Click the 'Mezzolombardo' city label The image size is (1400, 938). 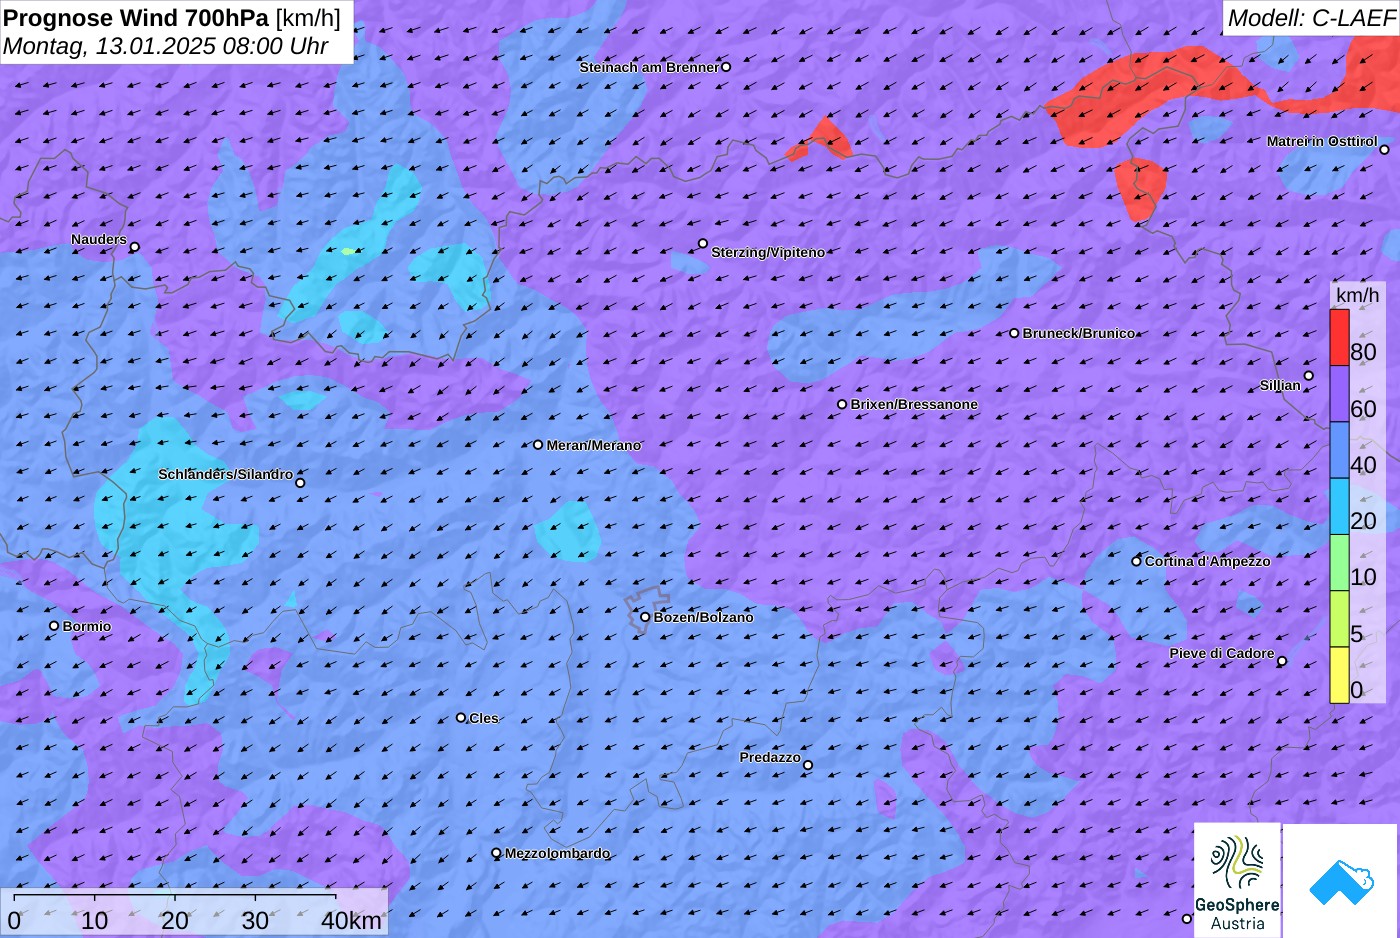click(557, 853)
